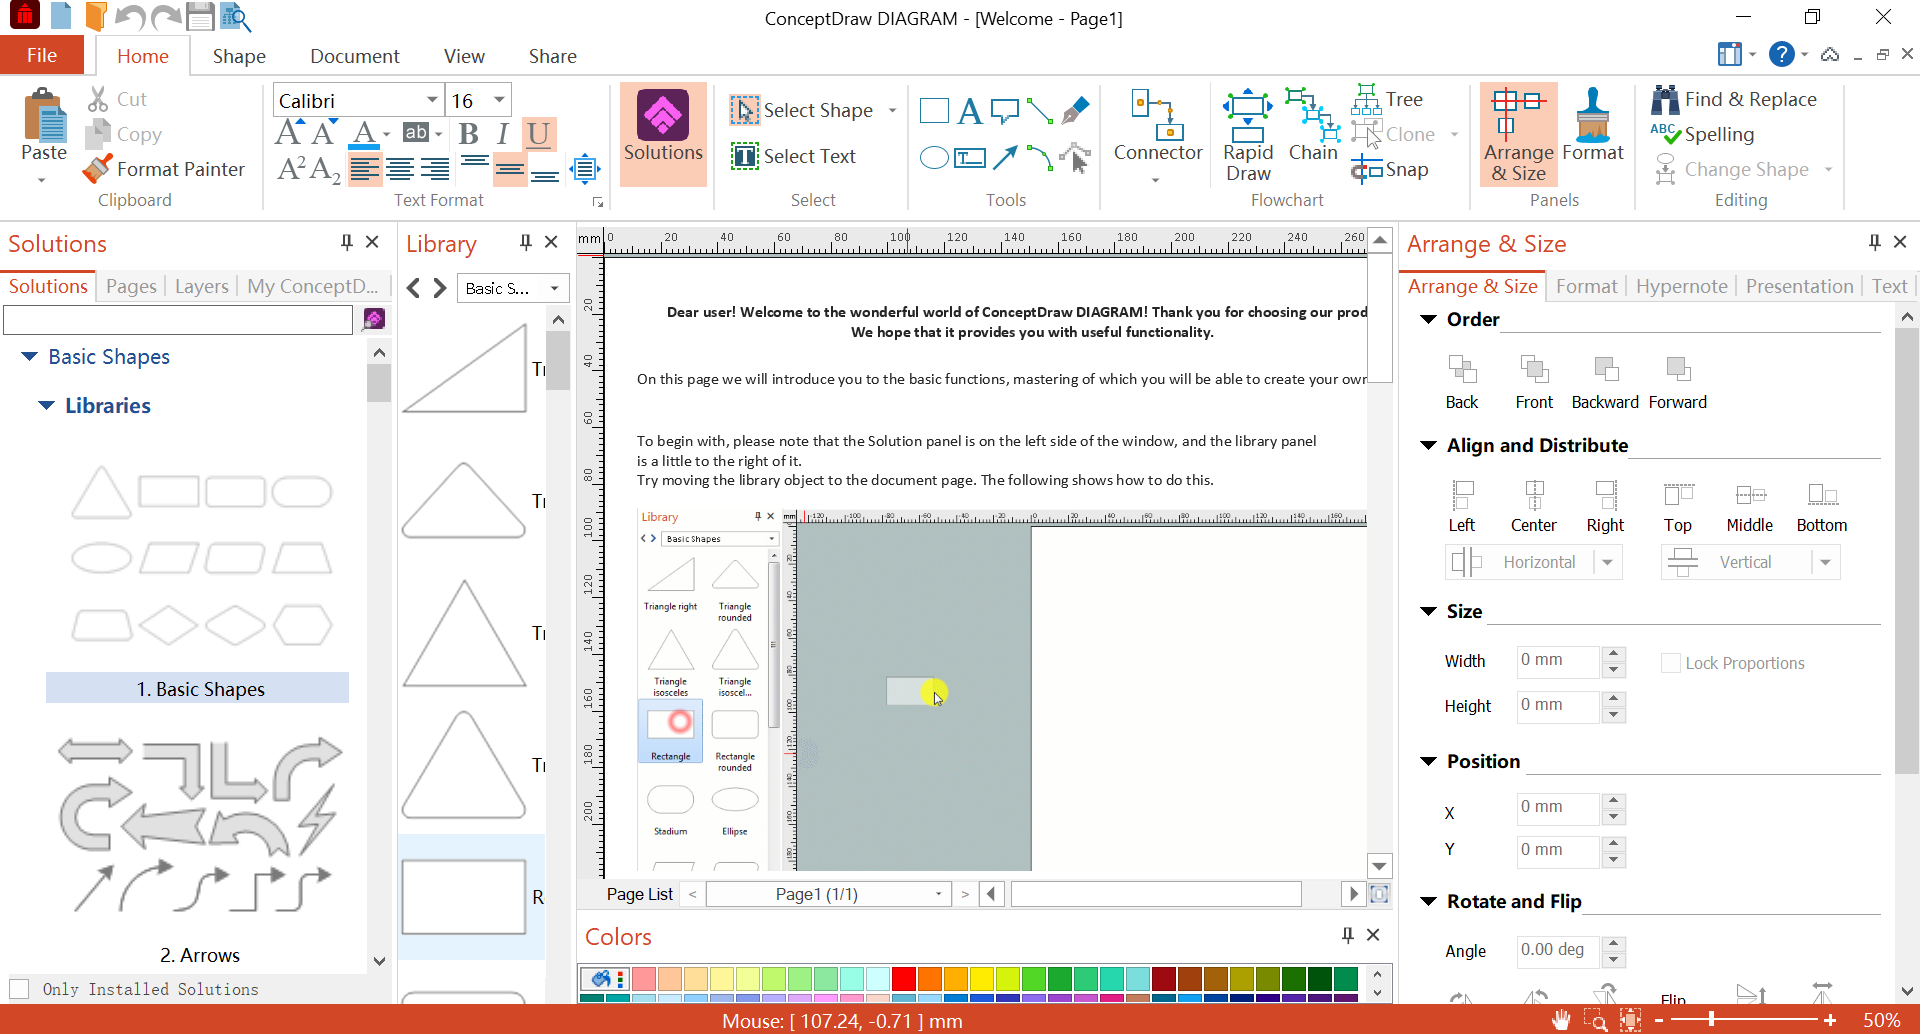Click the Vertical distribute button
Screen dimensions: 1920x1034
click(1736, 562)
